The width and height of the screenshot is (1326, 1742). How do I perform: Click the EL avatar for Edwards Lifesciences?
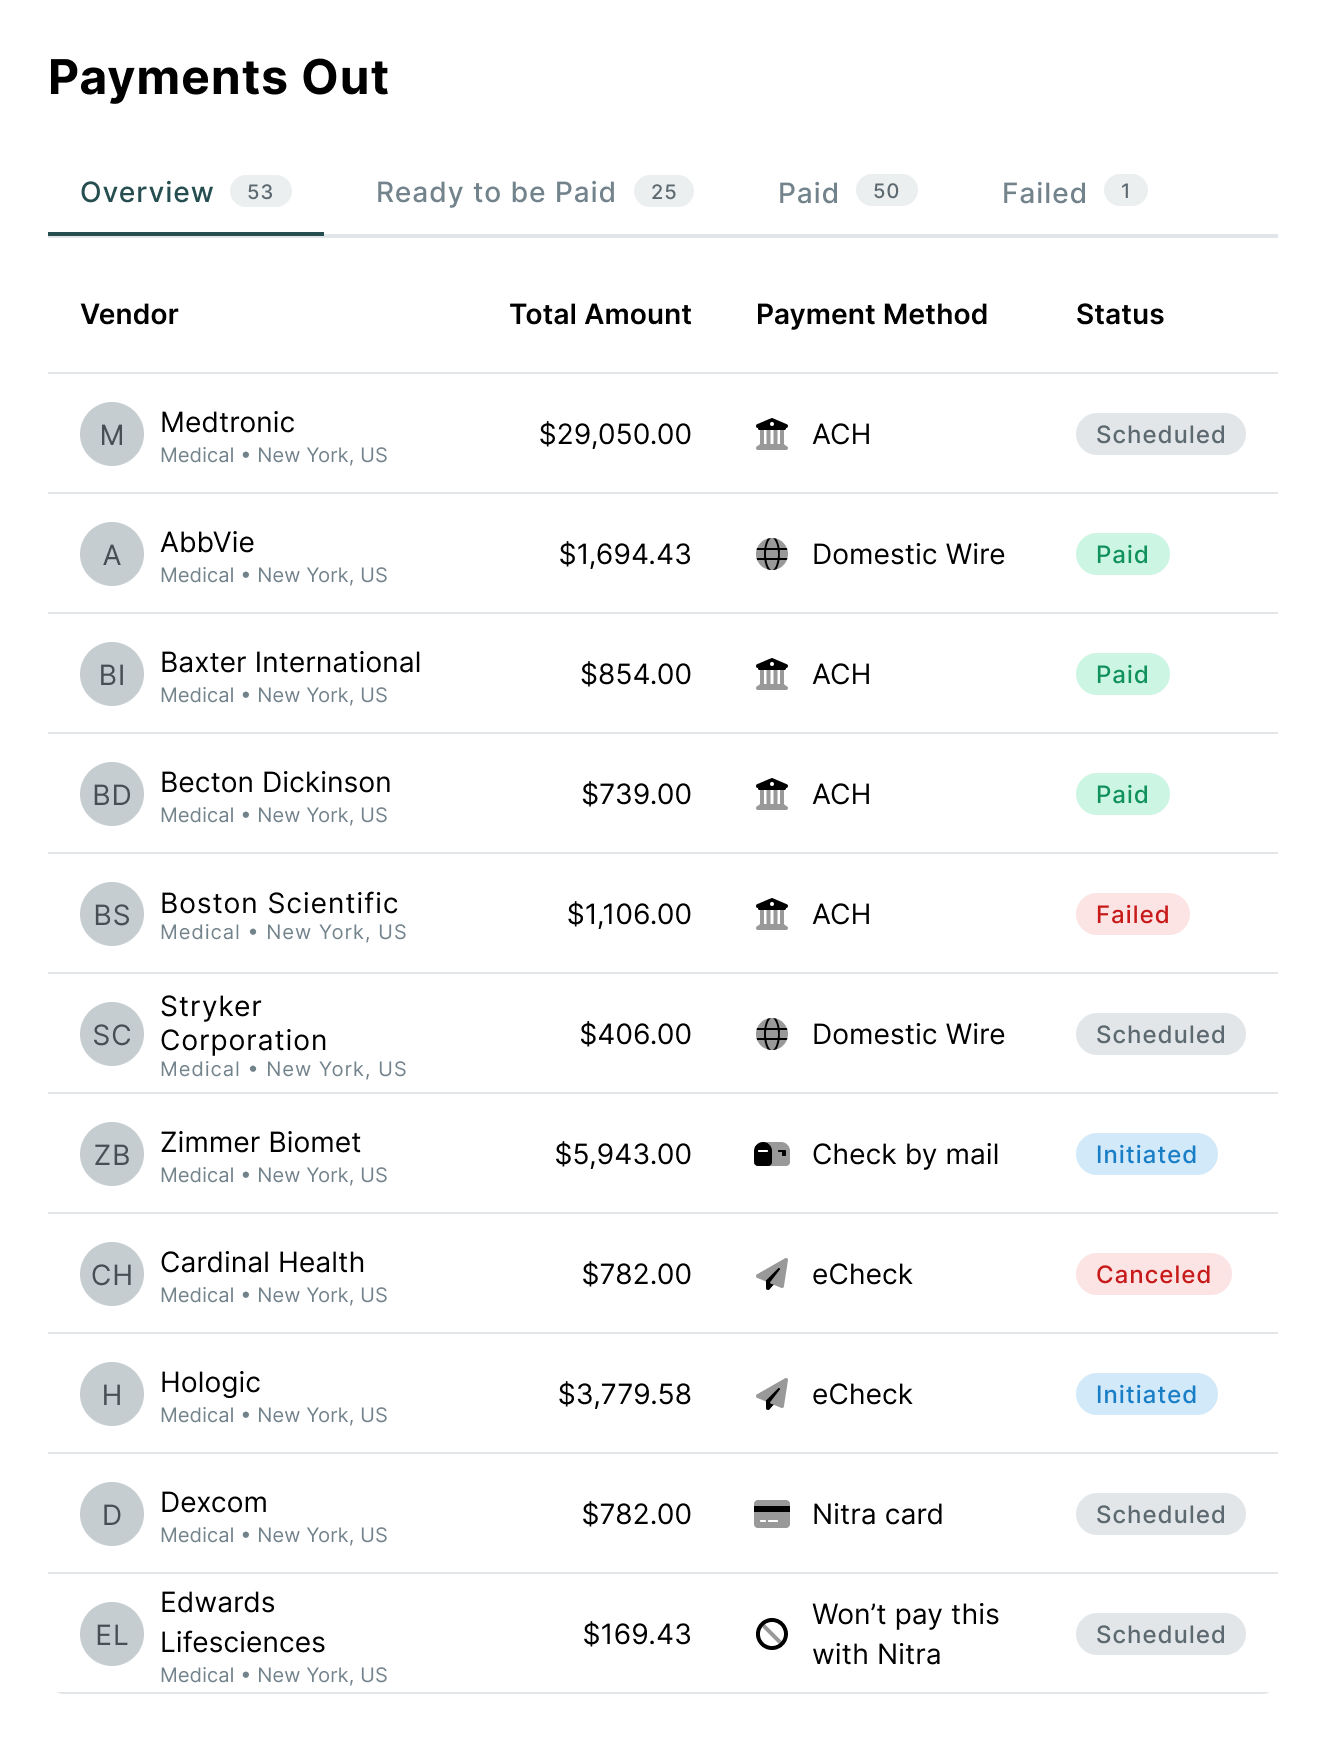[112, 1634]
